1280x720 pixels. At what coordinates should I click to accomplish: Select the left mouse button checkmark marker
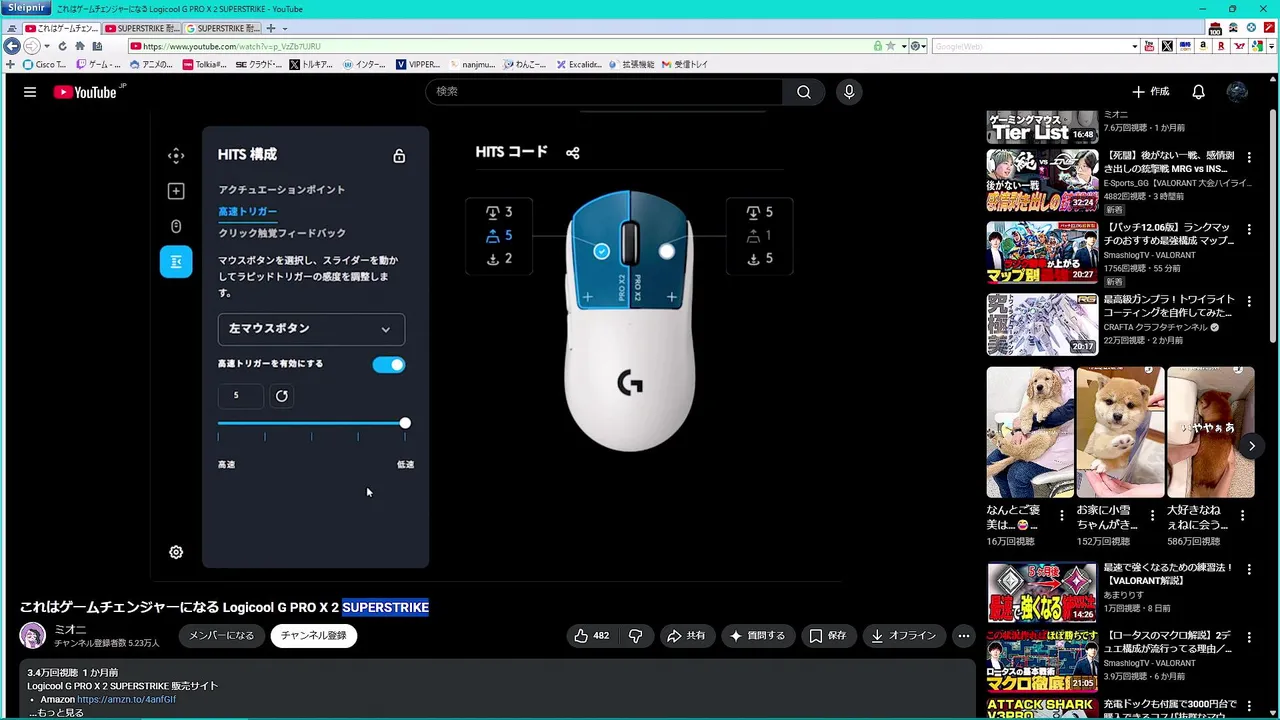click(x=601, y=251)
